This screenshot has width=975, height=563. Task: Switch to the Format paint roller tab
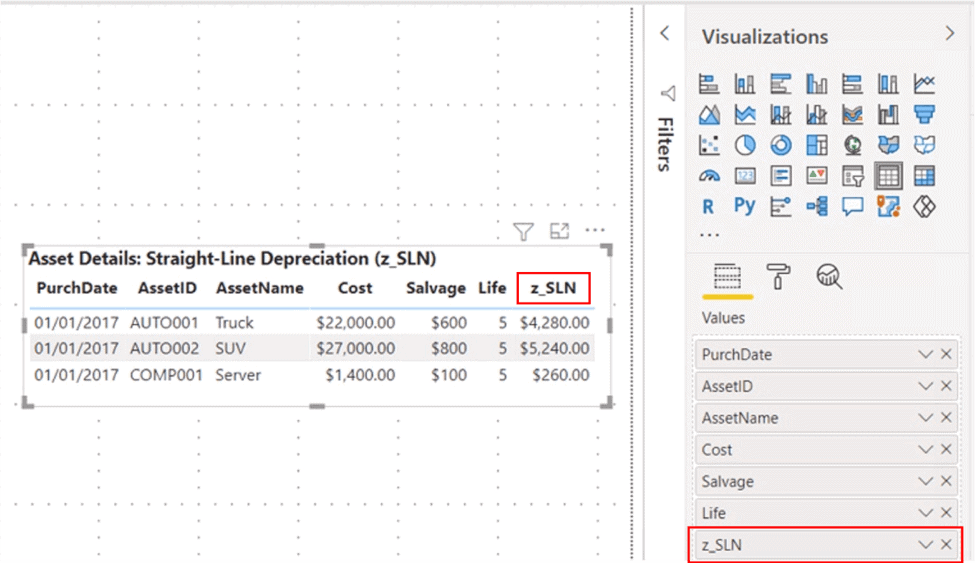778,276
